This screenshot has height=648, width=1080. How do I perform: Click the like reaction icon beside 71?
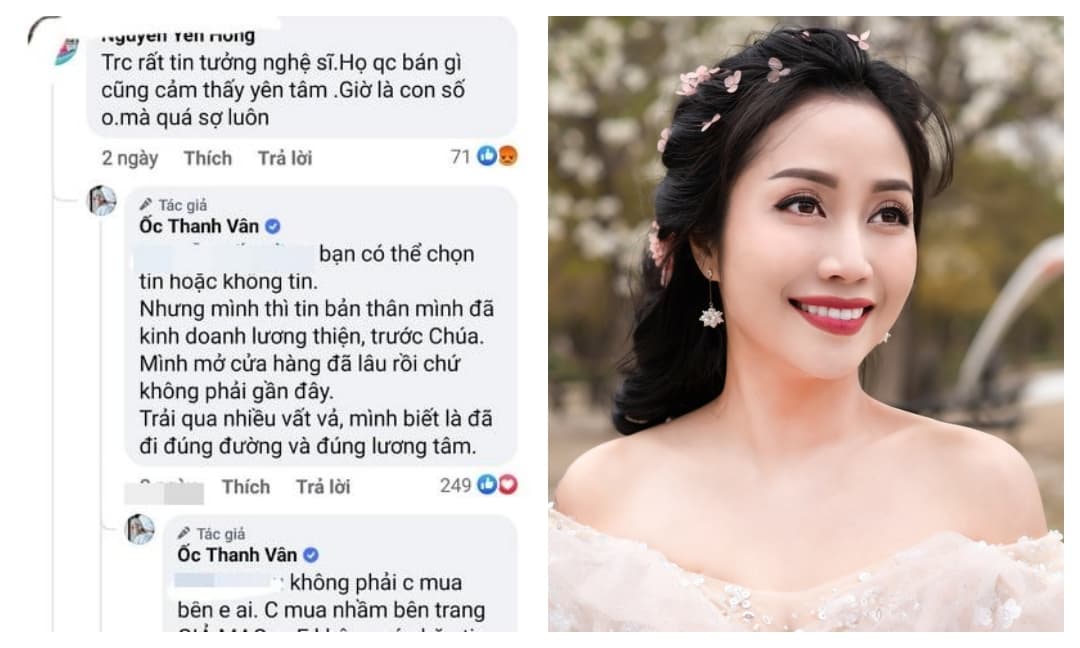click(487, 156)
